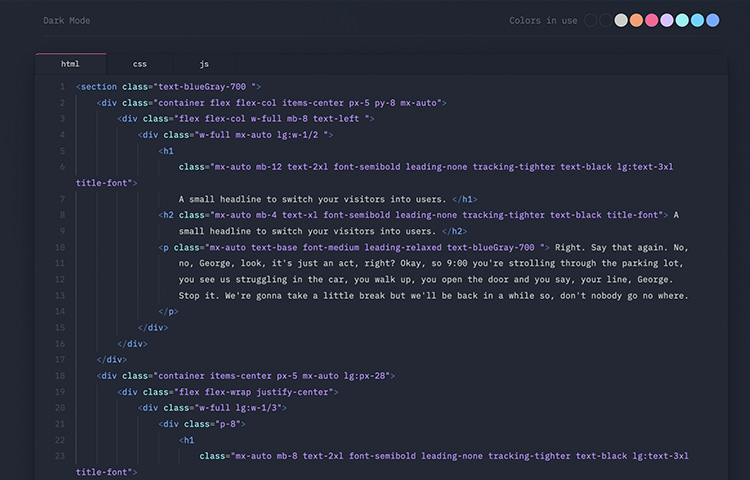Click line number 1 in gutter
The image size is (750, 480).
62,87
